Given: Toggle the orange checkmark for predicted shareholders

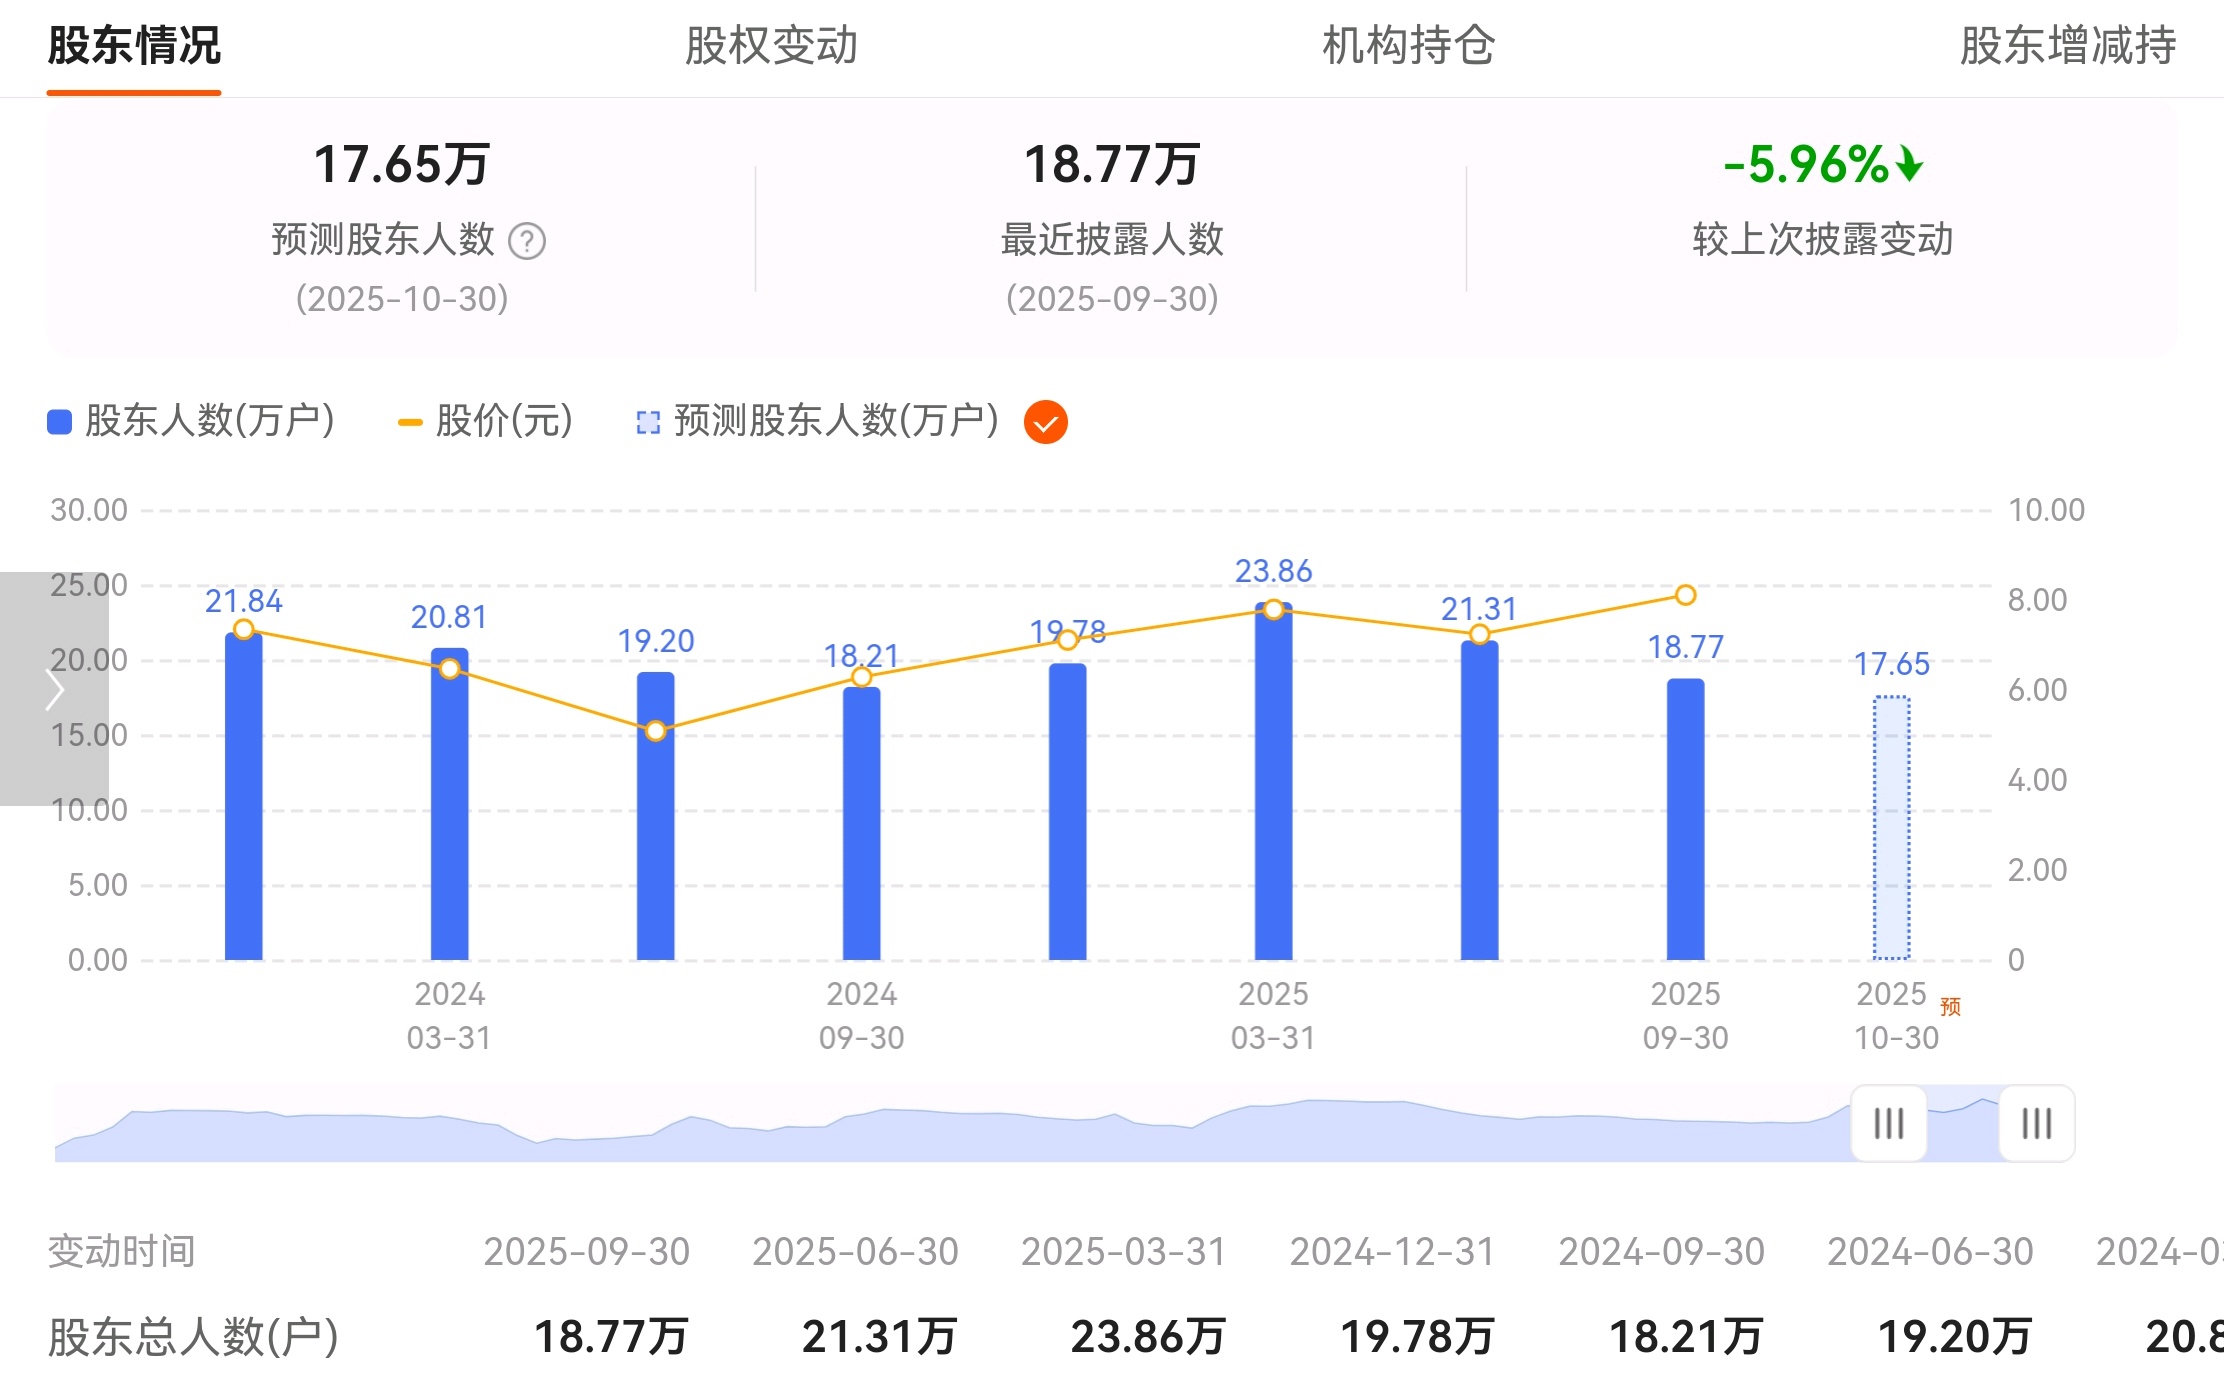Looking at the screenshot, I should click(1046, 422).
